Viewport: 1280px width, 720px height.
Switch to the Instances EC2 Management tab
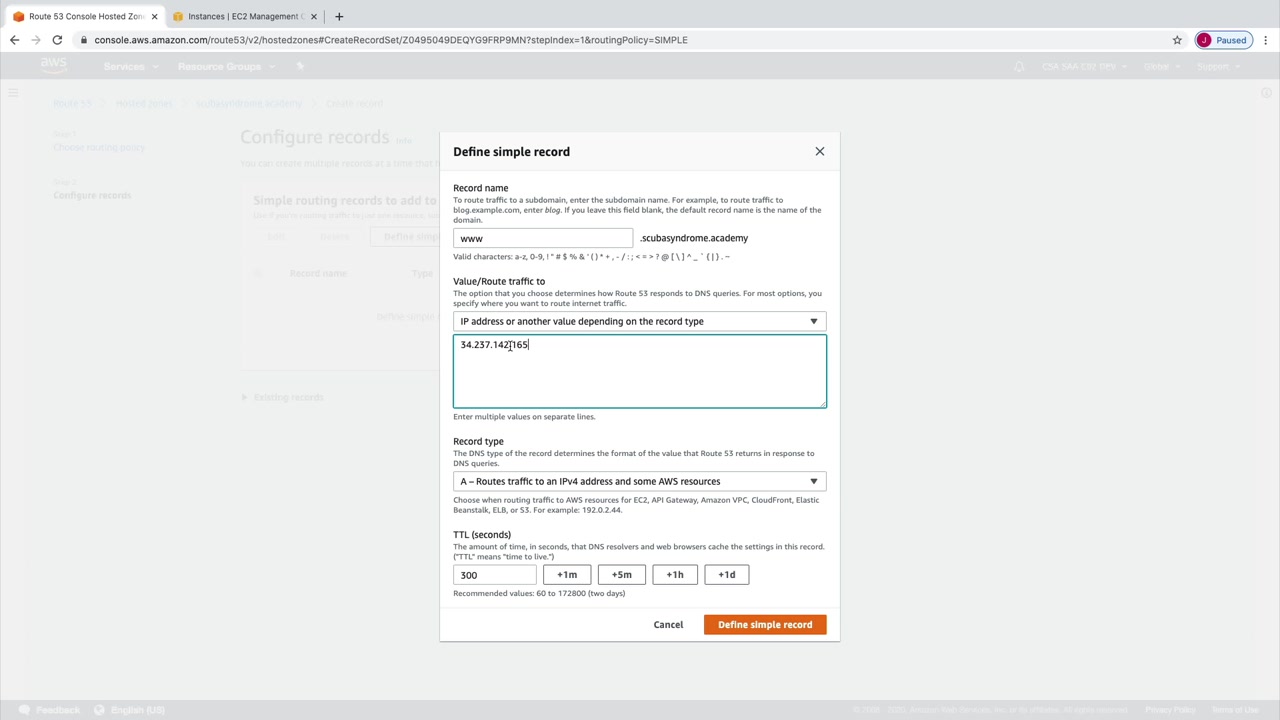pyautogui.click(x=244, y=16)
